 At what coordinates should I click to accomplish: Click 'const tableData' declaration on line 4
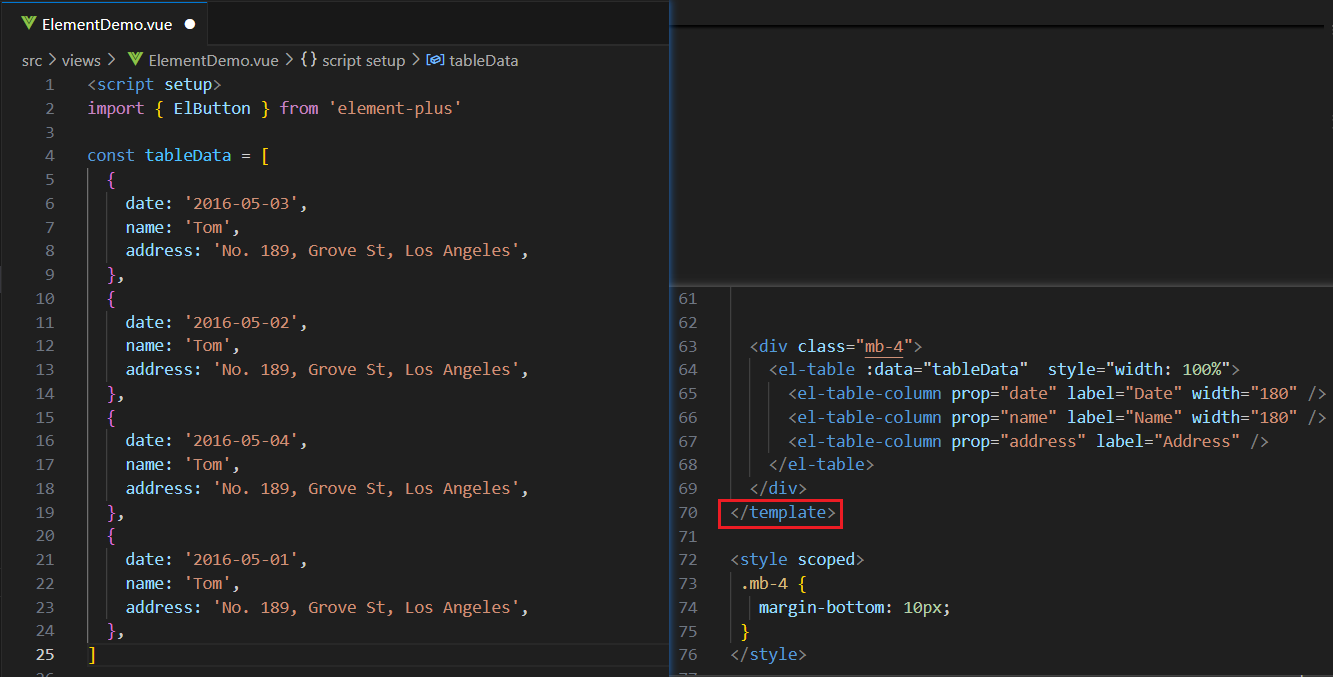click(159, 156)
